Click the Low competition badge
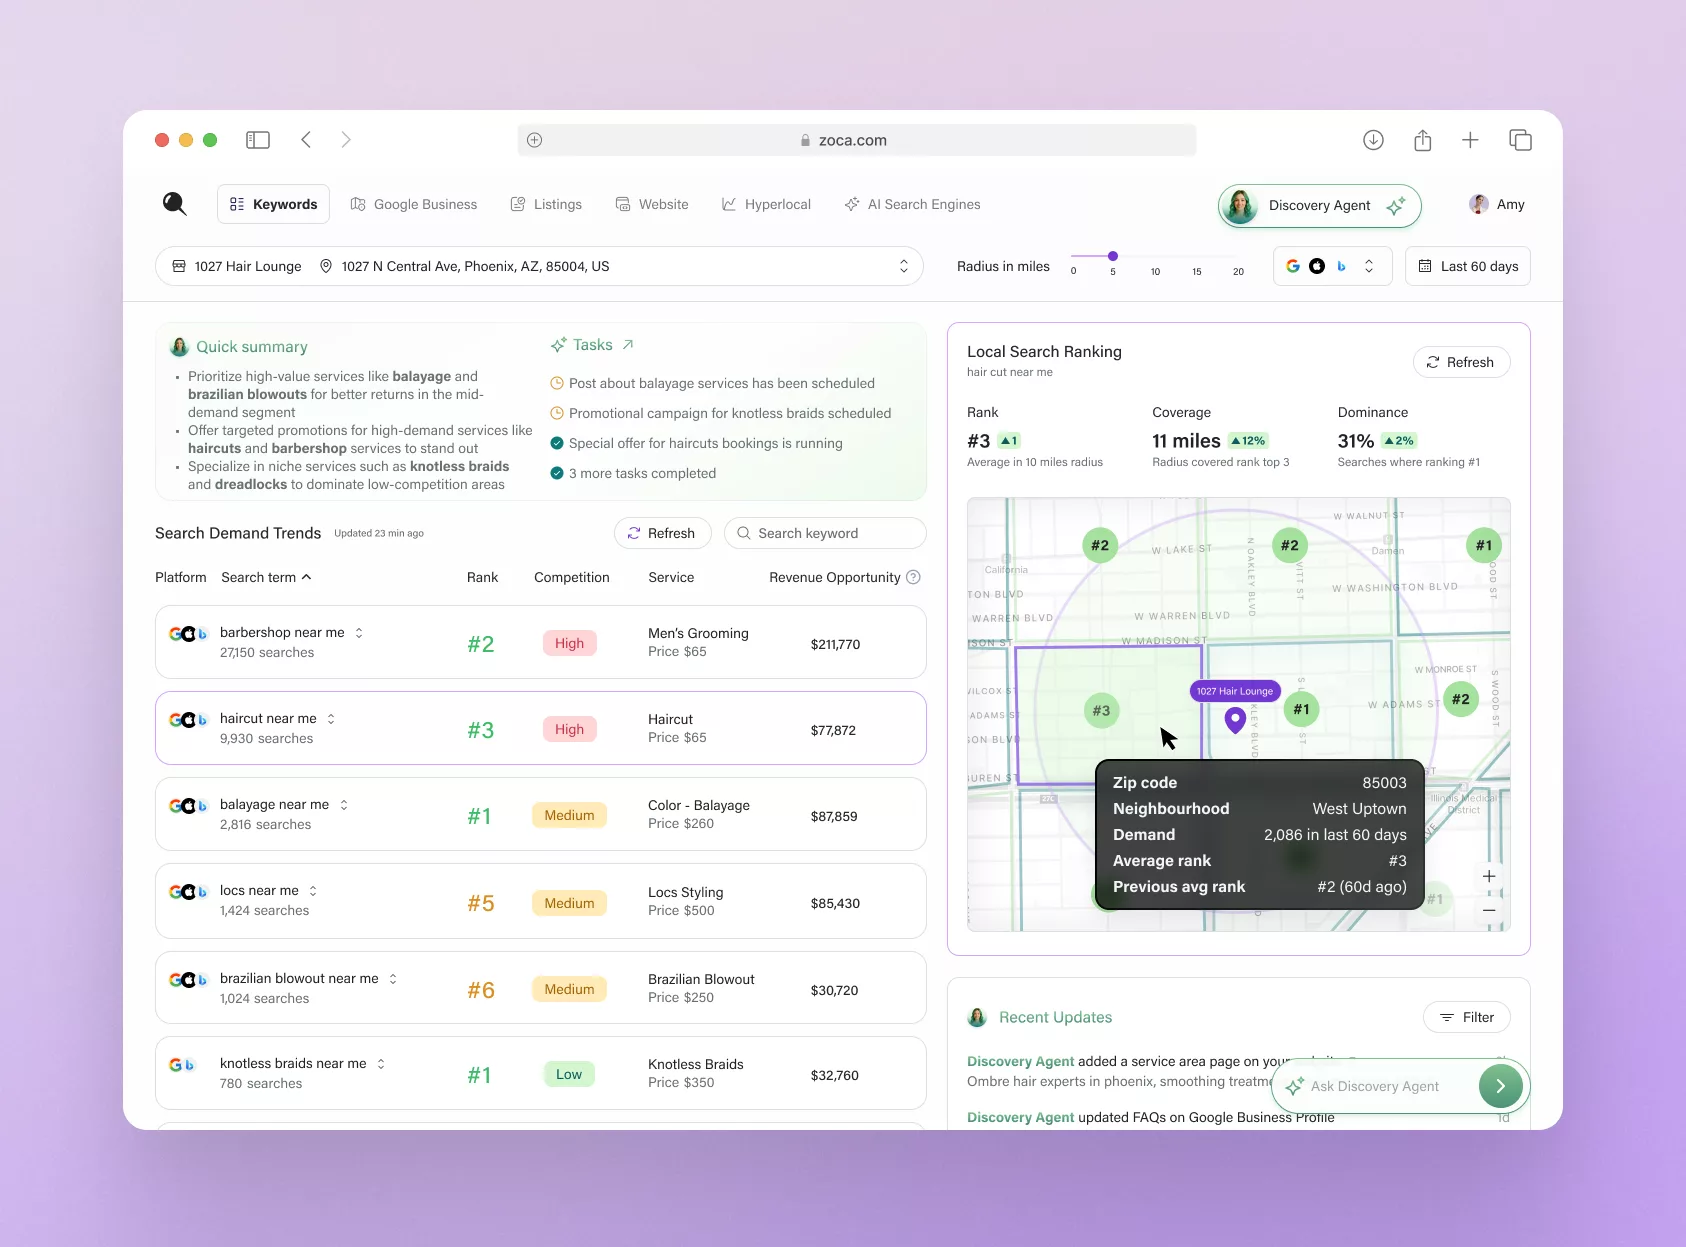Screen dimensions: 1686x1247 [x=569, y=1074]
